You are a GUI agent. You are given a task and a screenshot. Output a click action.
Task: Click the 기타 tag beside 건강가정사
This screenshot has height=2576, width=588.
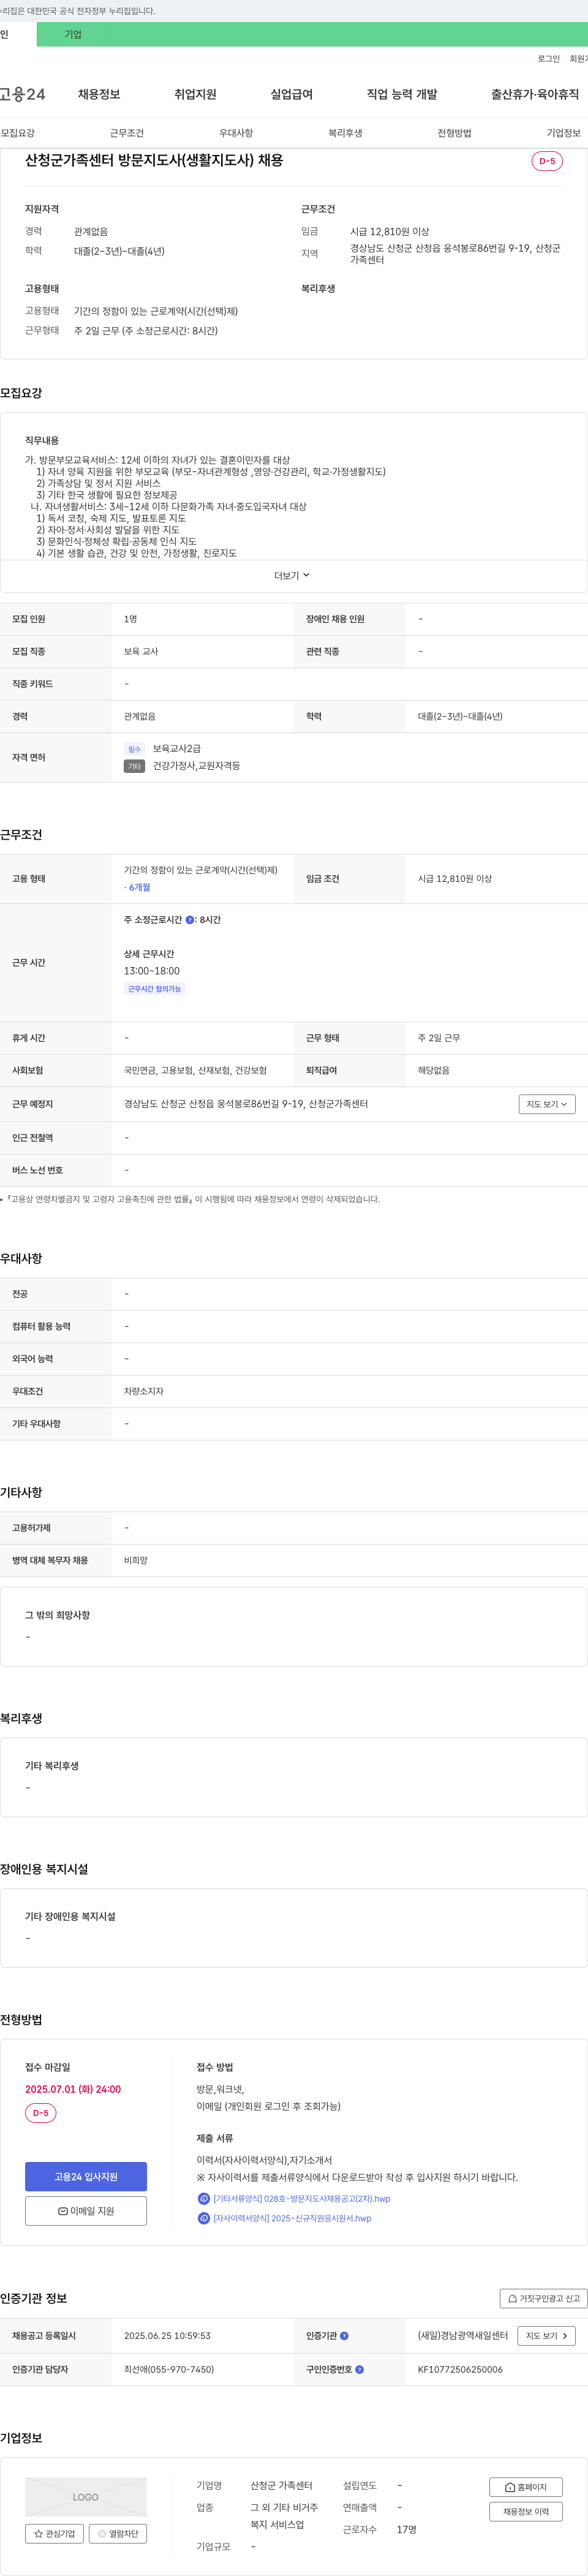coord(134,766)
